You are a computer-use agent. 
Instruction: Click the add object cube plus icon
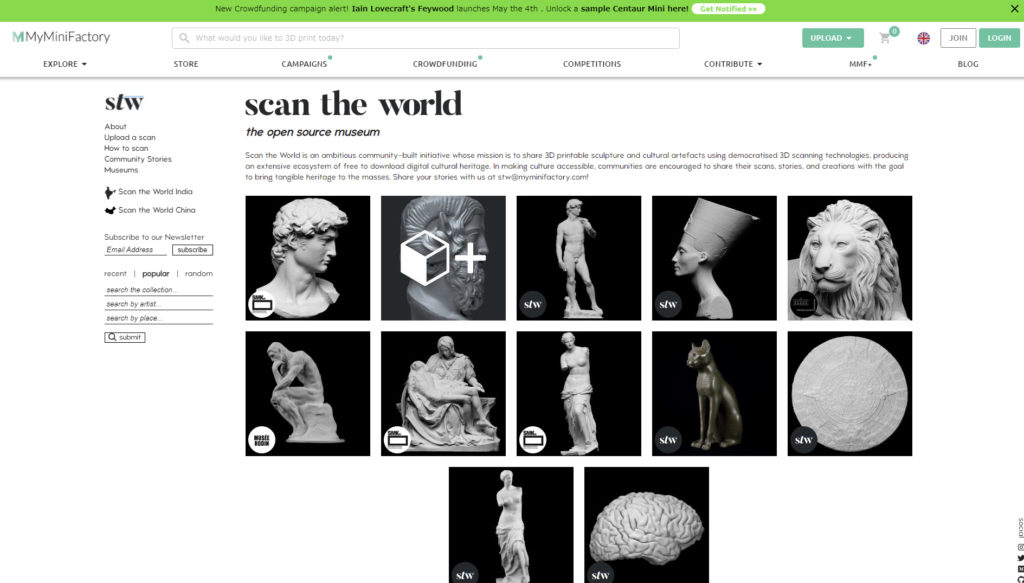(x=442, y=258)
